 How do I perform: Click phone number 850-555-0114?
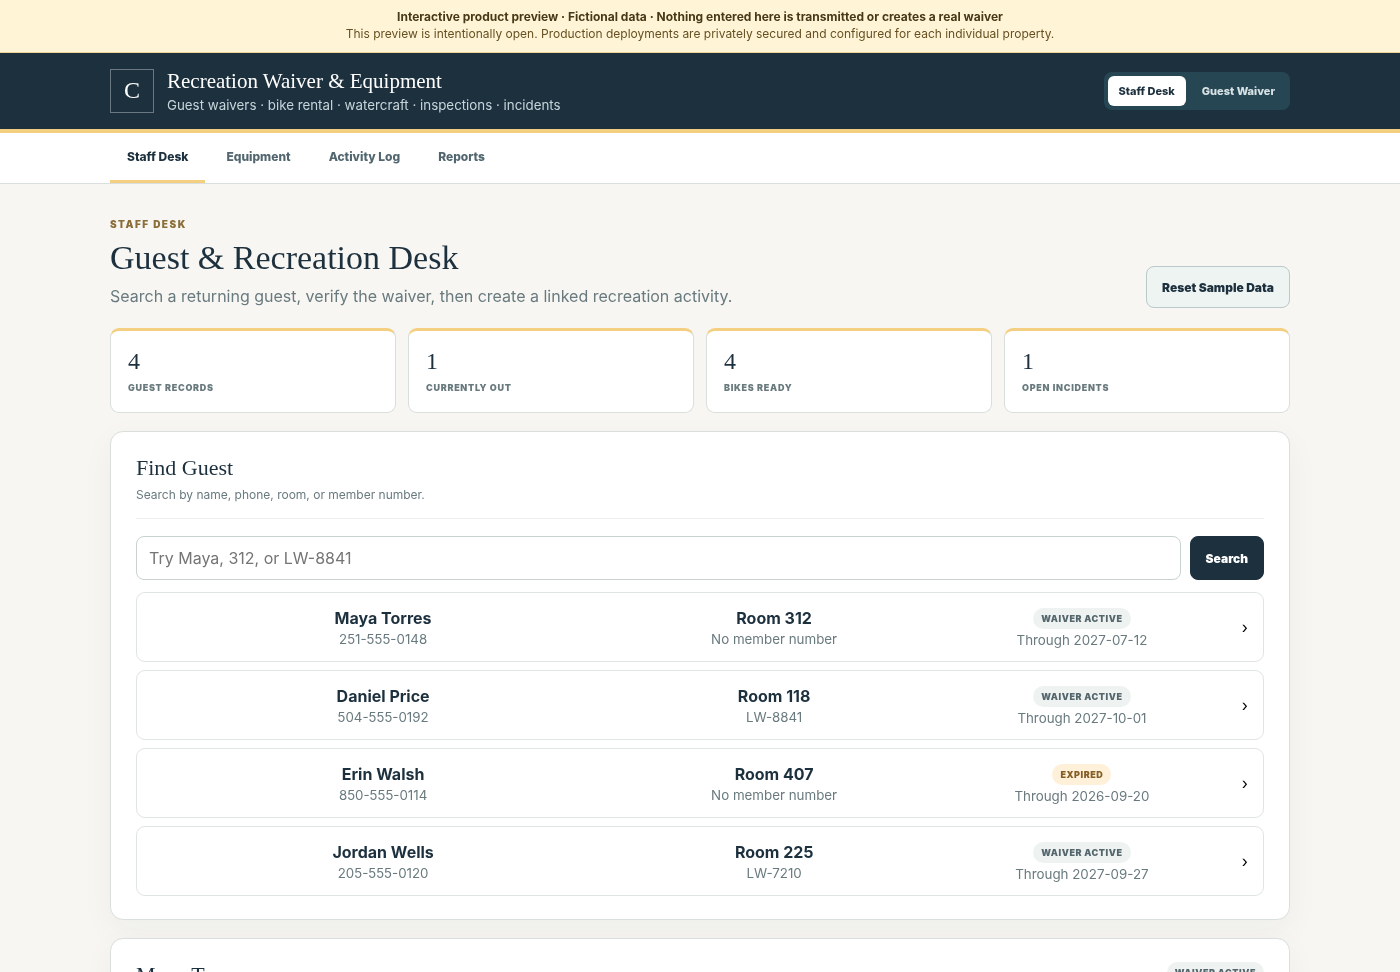(383, 795)
